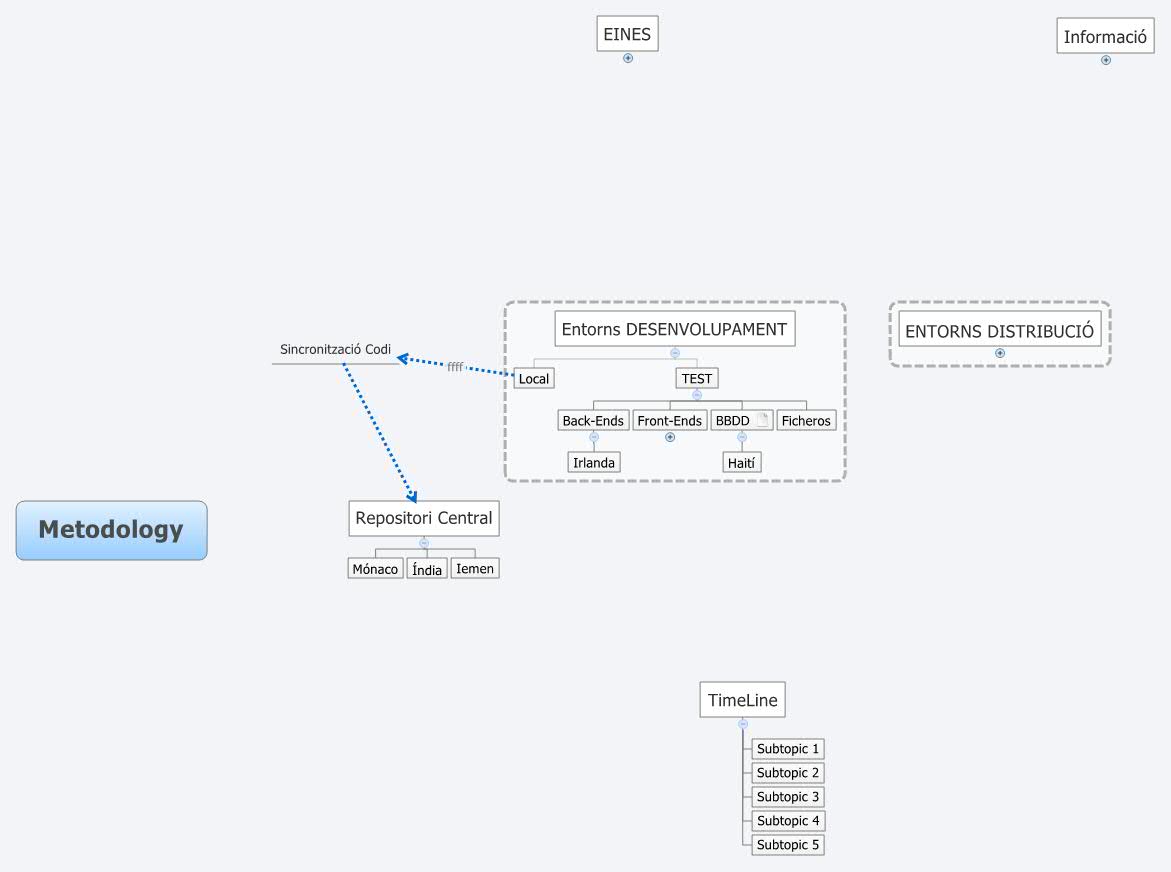Image resolution: width=1171 pixels, height=872 pixels.
Task: Select the Irlanda topic
Action: click(x=594, y=462)
